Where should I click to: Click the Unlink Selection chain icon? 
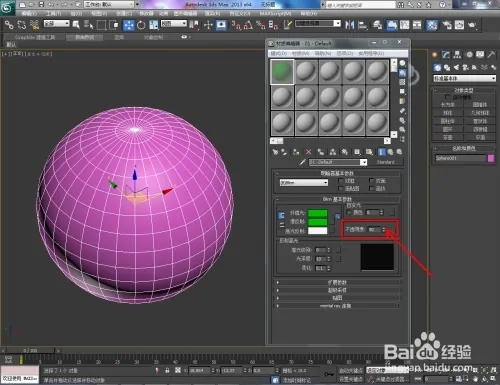pyautogui.click(x=22, y=25)
